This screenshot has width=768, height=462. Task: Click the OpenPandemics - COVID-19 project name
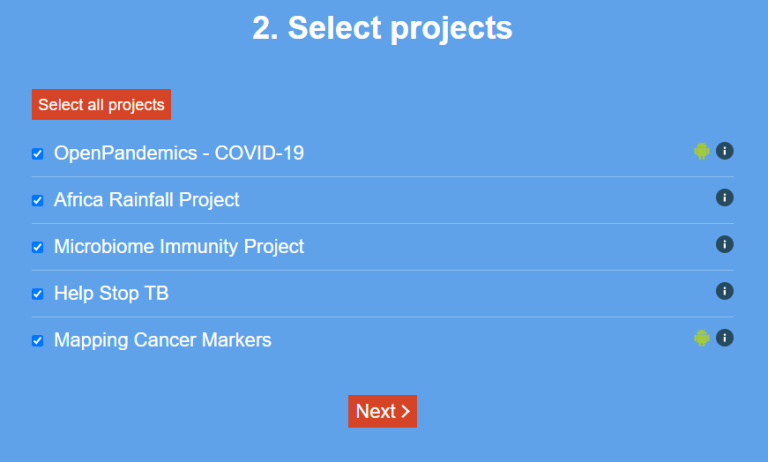pos(178,153)
